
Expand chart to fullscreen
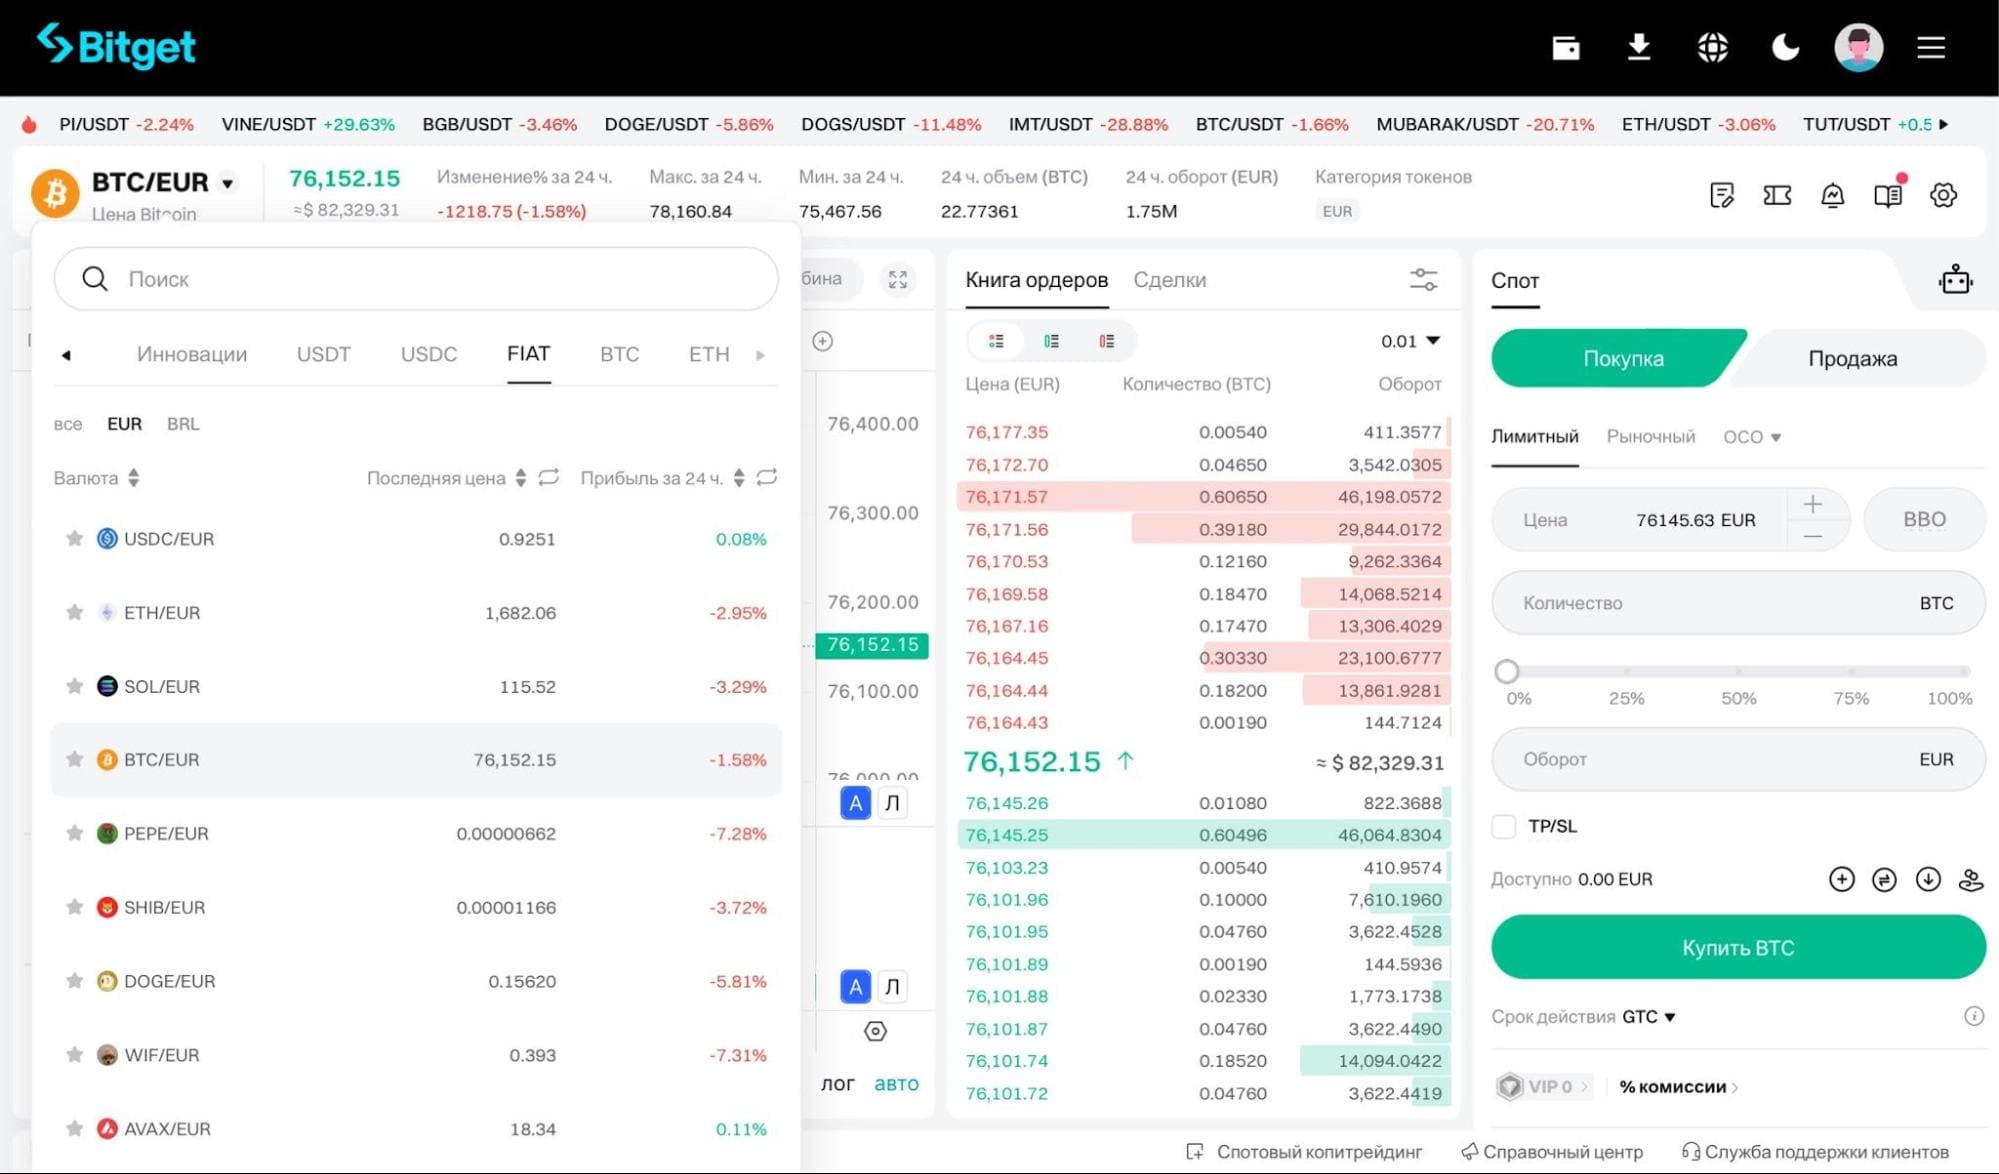pyautogui.click(x=898, y=279)
